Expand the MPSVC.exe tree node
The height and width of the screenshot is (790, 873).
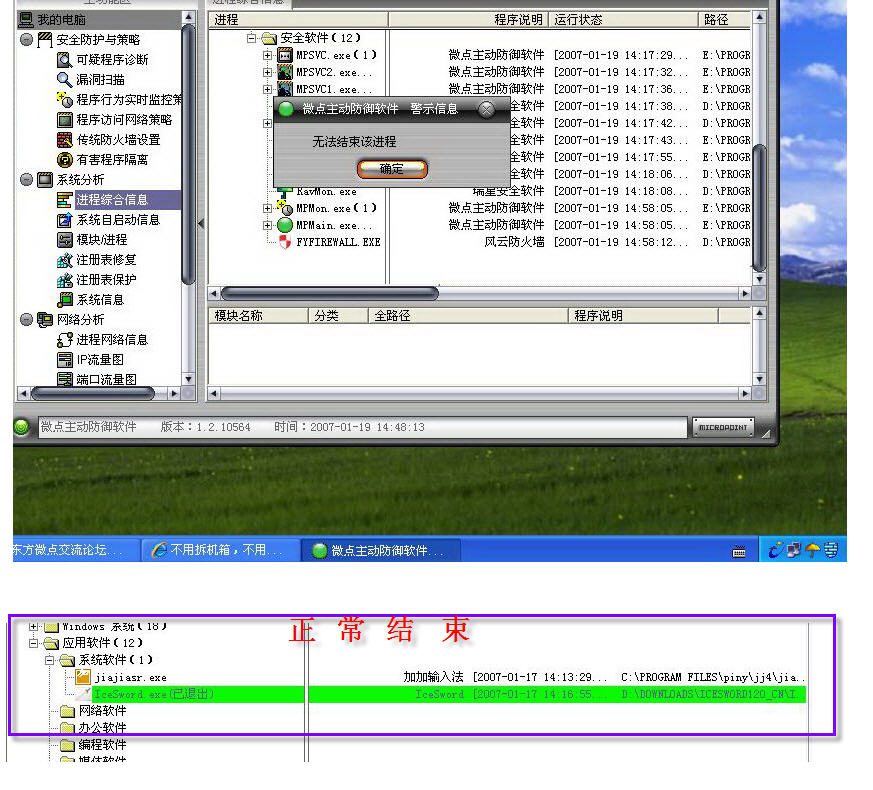click(x=267, y=55)
